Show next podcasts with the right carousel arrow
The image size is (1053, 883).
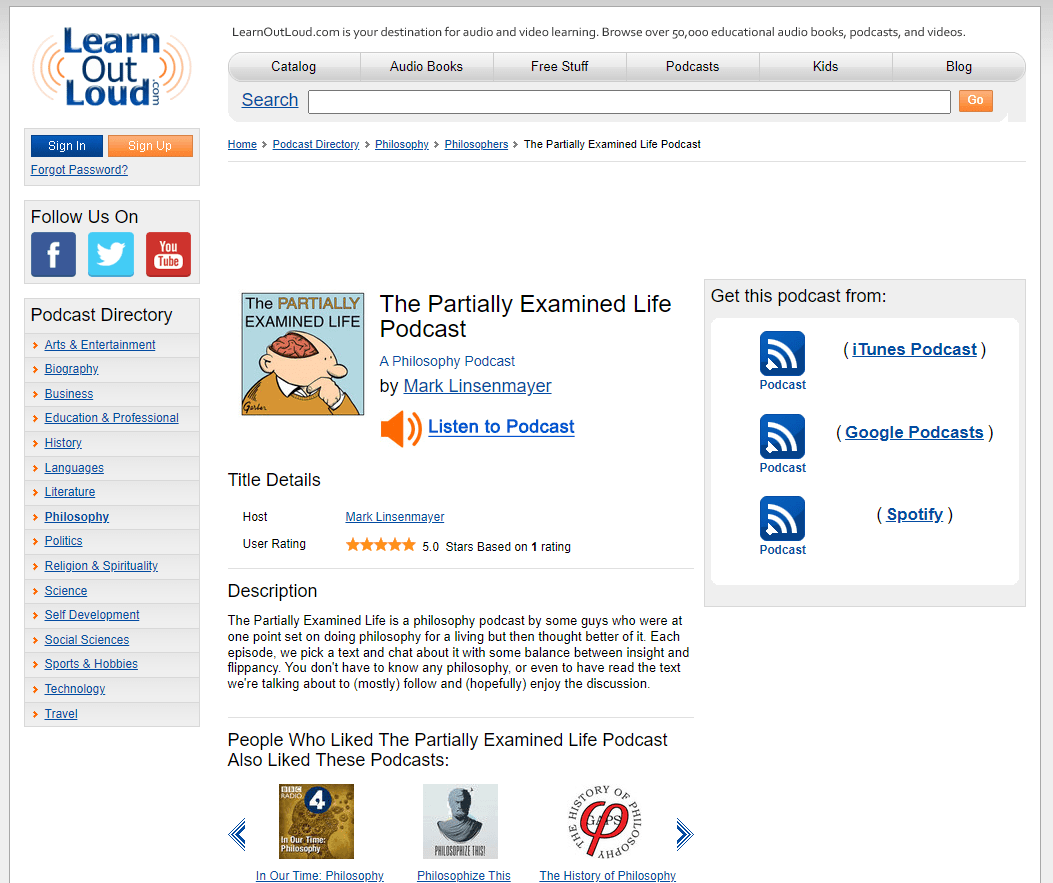pyautogui.click(x=684, y=835)
